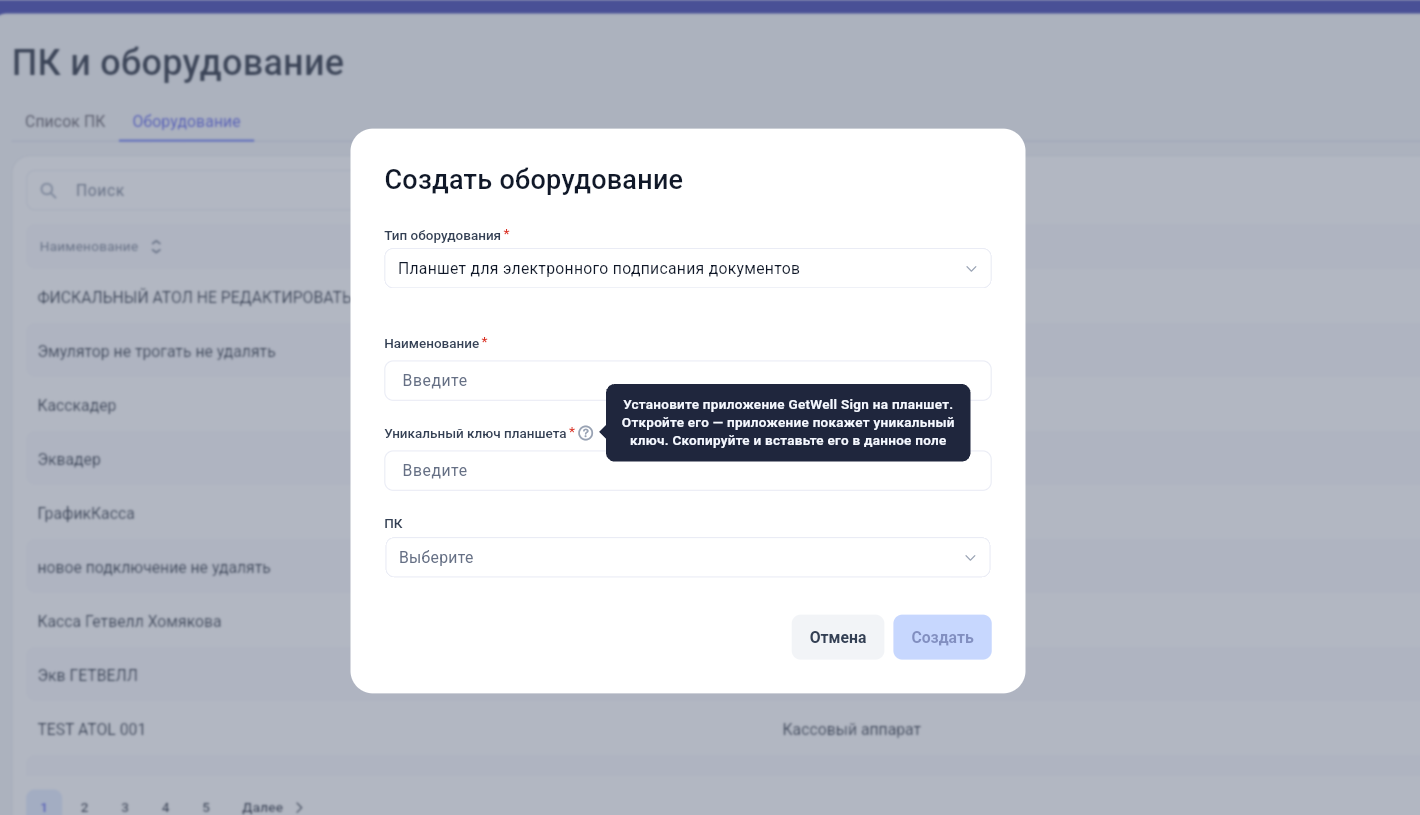The width and height of the screenshot is (1420, 815).
Task: Go to pagination page 3
Action: point(125,807)
